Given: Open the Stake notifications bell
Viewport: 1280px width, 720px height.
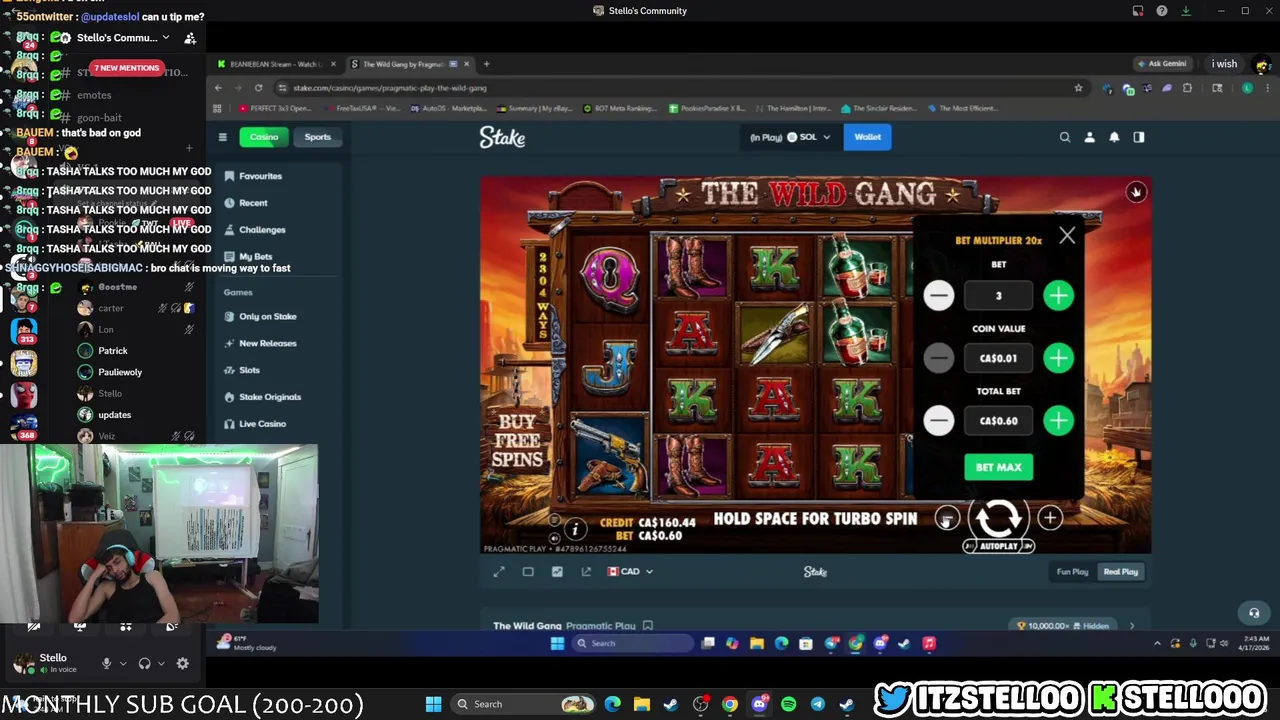Looking at the screenshot, I should click(1114, 137).
